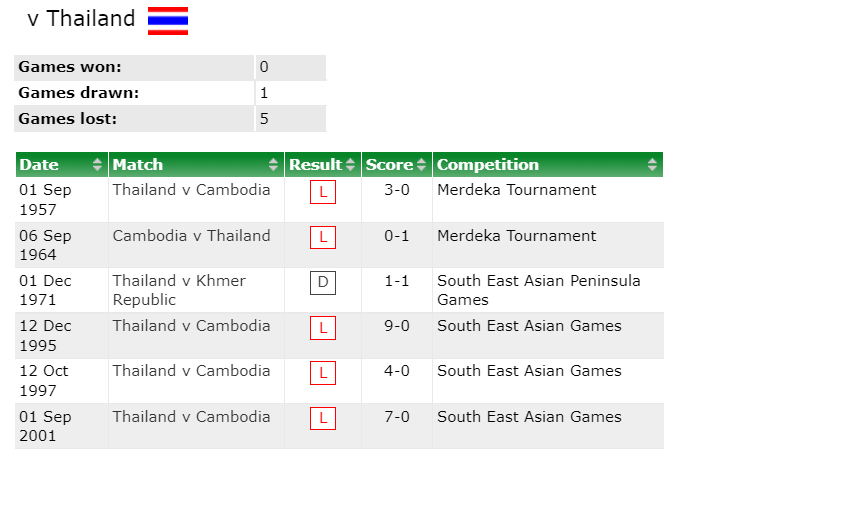Click the Match column sort arrows

point(273,164)
